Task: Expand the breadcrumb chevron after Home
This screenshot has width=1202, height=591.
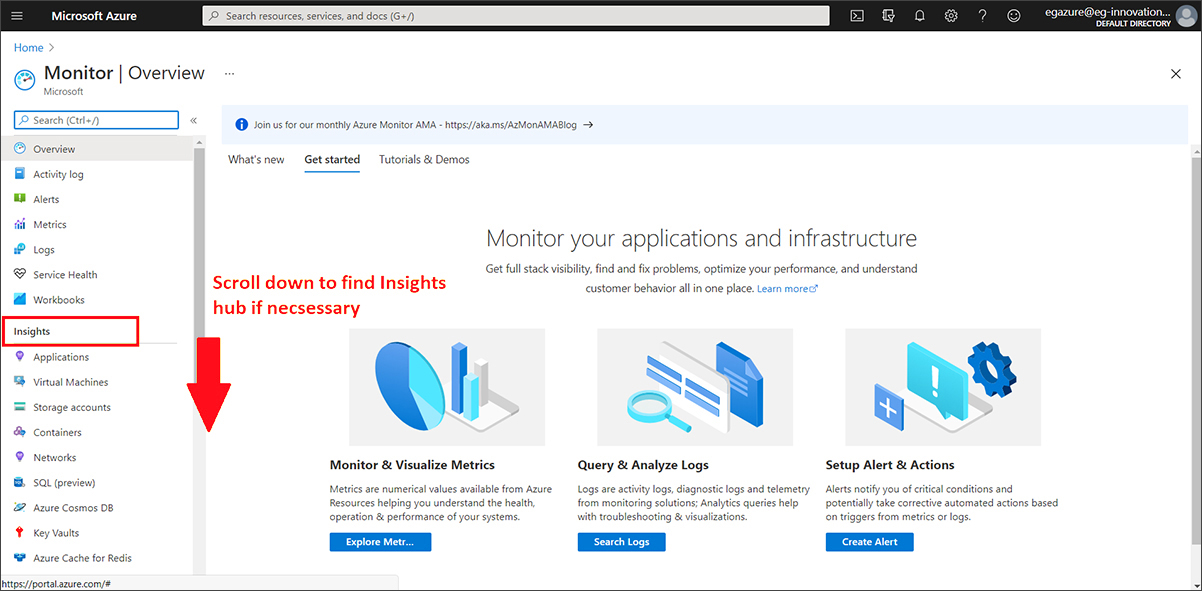Action: coord(51,47)
